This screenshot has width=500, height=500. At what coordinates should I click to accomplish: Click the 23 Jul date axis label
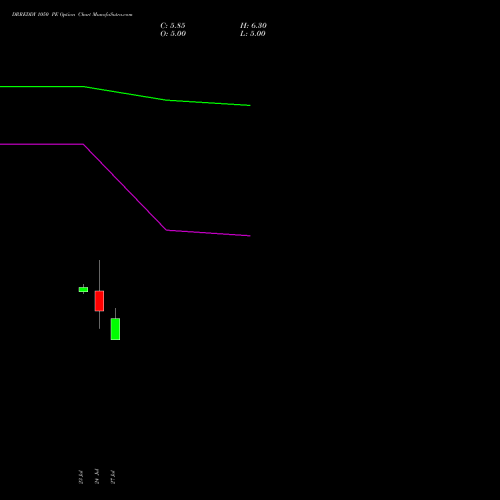pos(81,477)
